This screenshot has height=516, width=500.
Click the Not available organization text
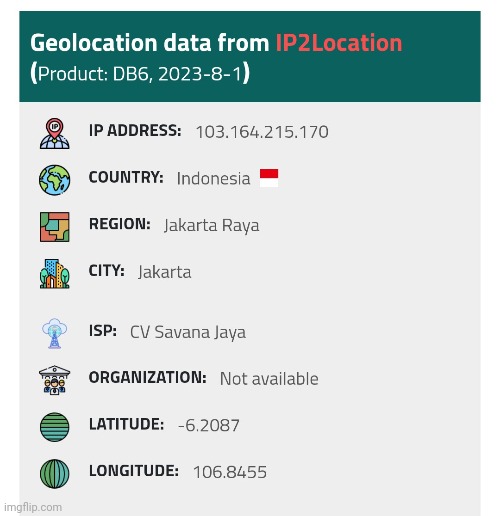click(x=269, y=379)
